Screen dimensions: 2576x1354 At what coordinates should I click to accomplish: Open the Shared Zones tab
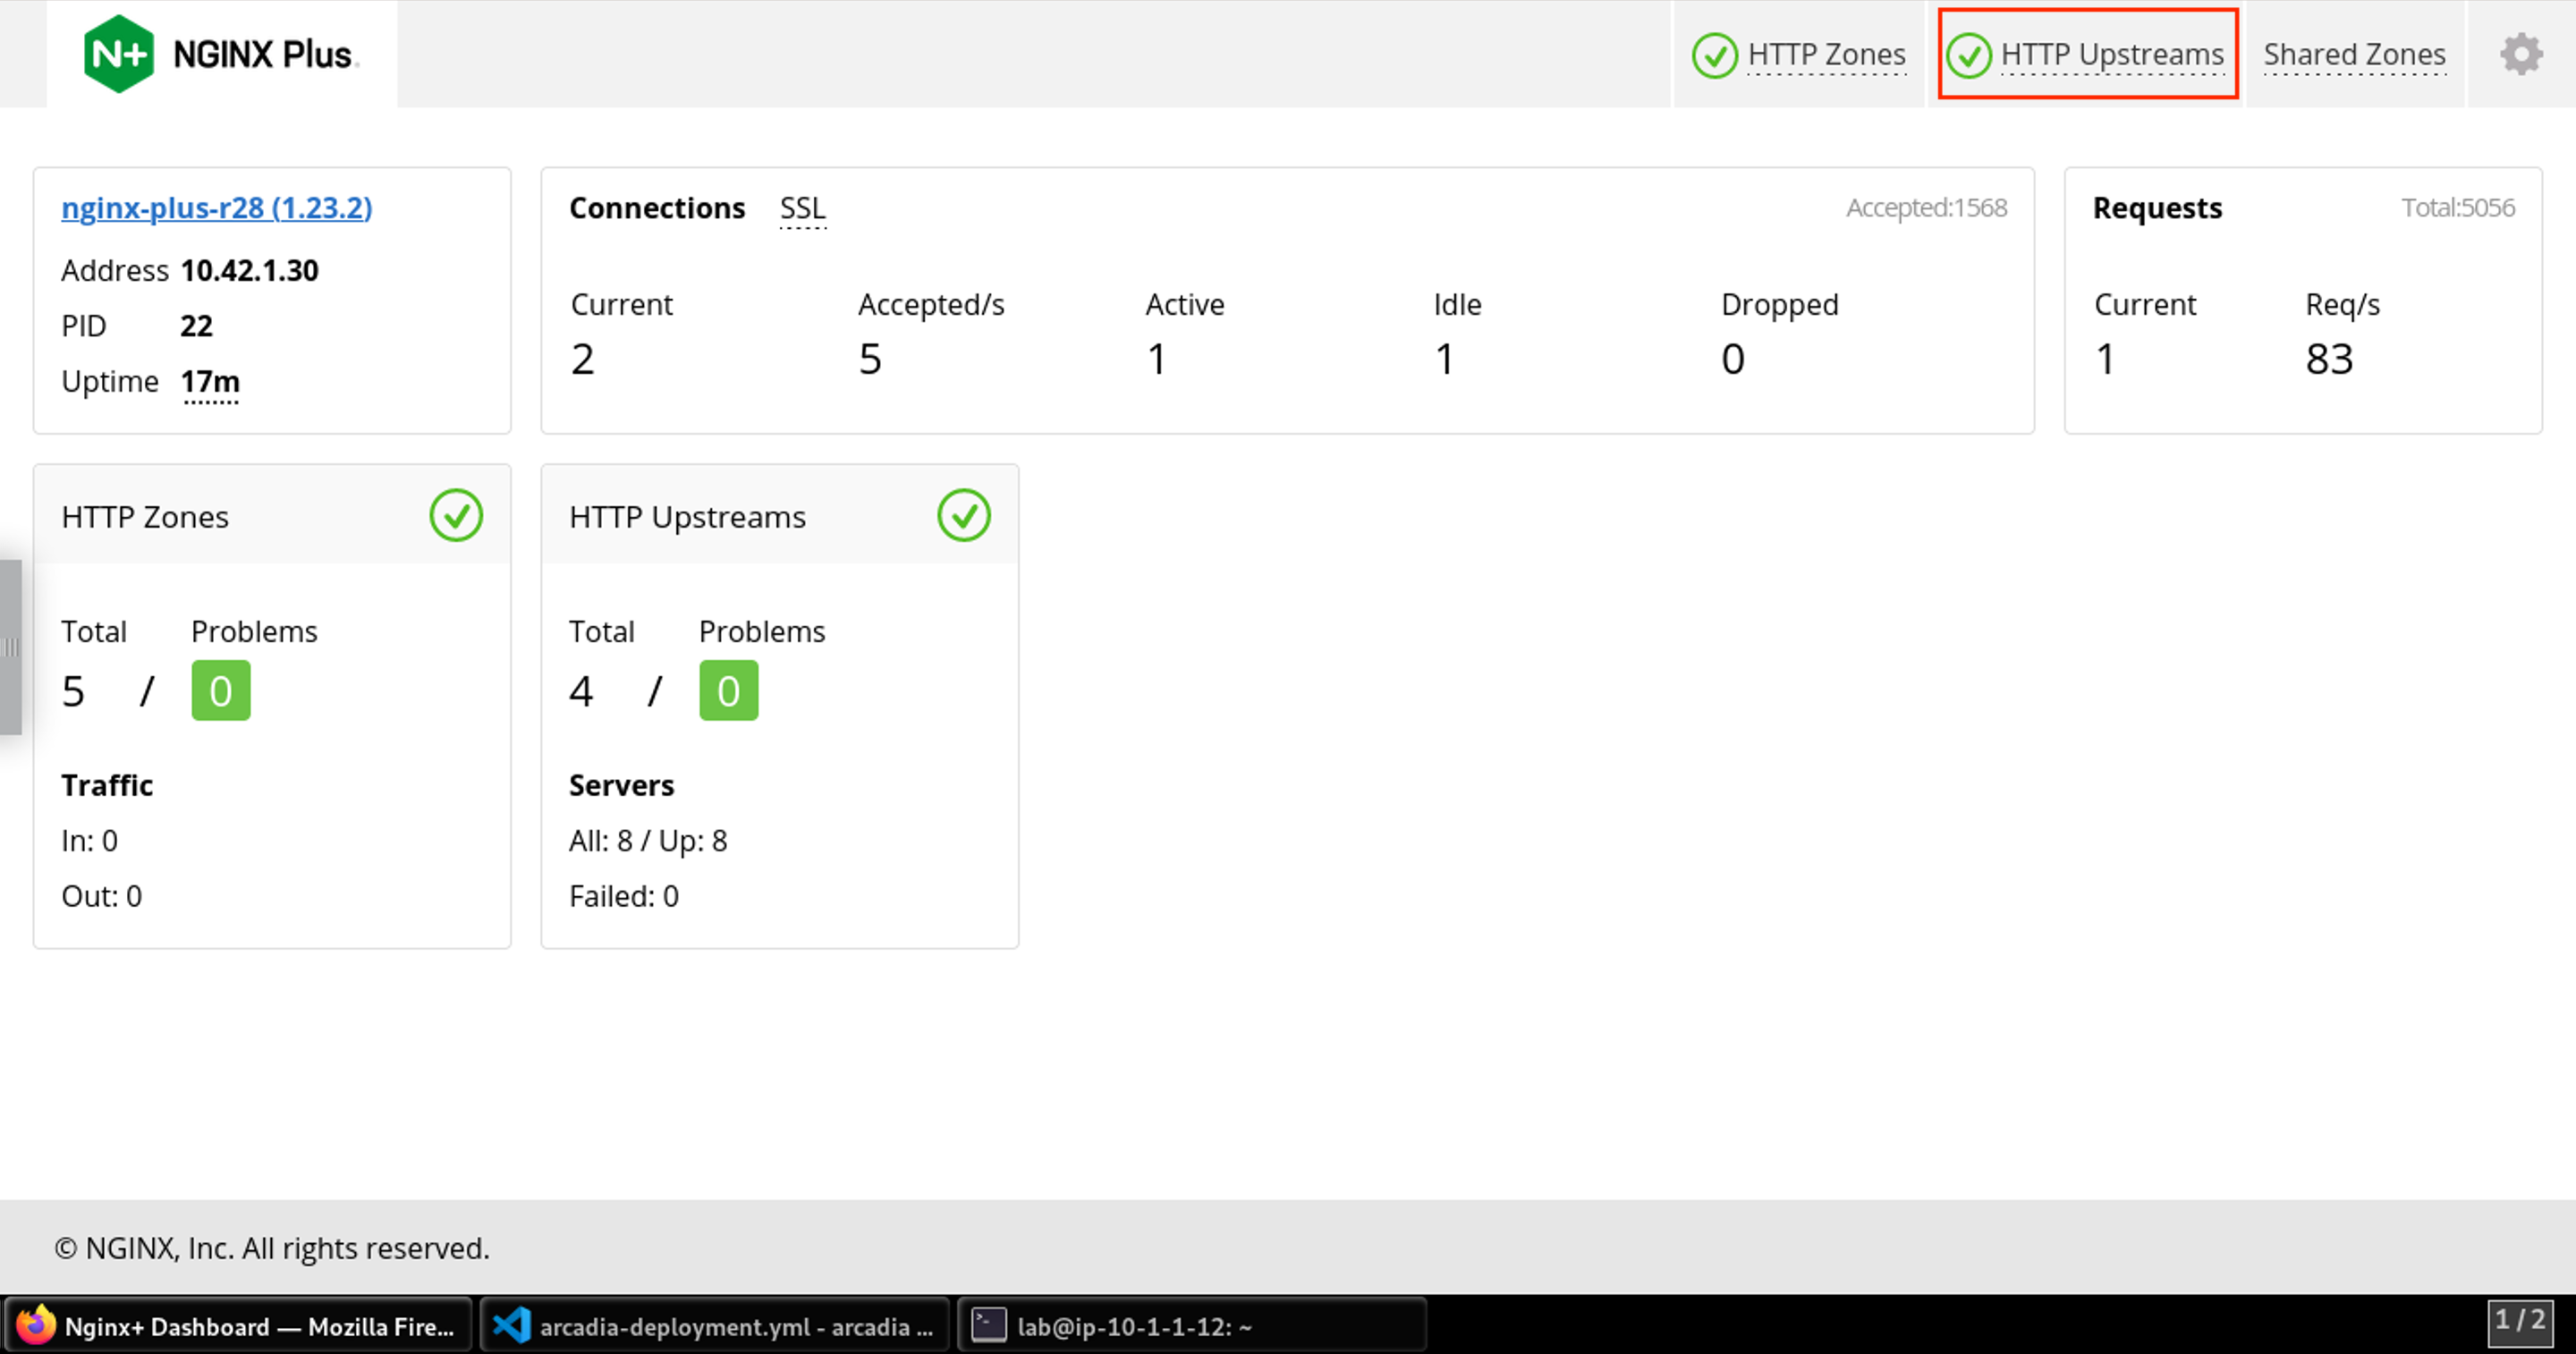(x=2354, y=54)
